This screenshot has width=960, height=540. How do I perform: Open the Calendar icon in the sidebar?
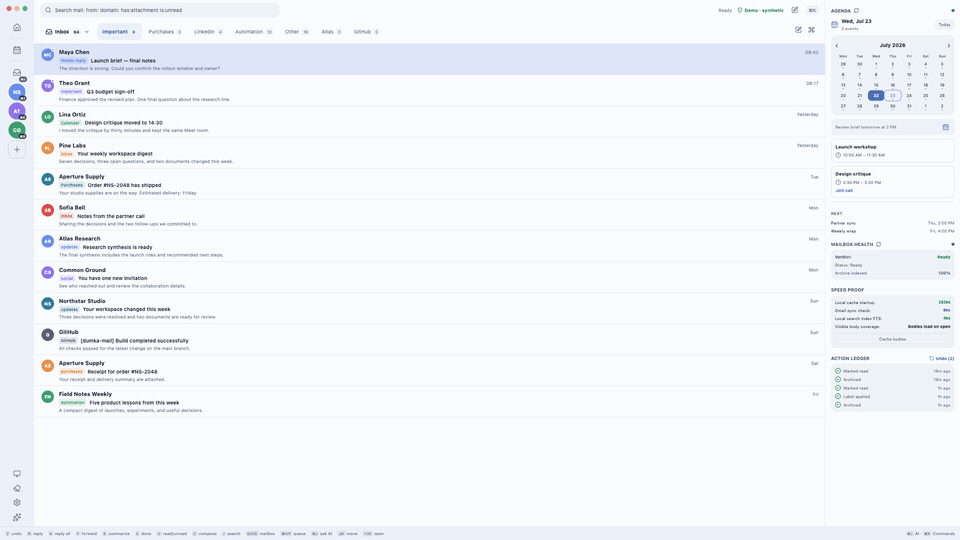pos(17,50)
